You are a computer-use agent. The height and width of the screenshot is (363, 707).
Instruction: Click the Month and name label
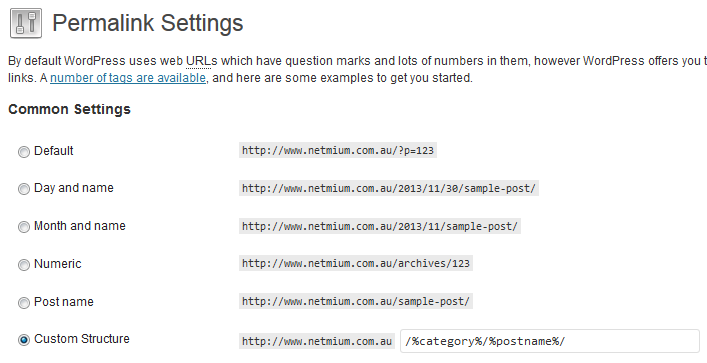(x=80, y=226)
